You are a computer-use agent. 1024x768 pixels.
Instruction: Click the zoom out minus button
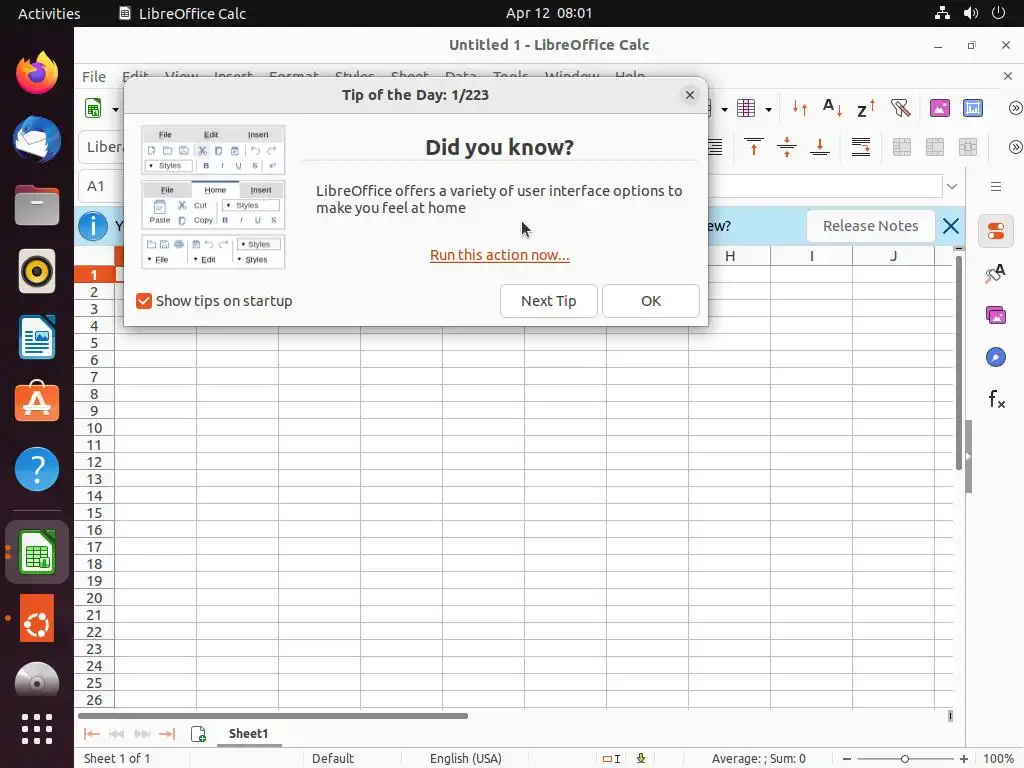tap(847, 759)
